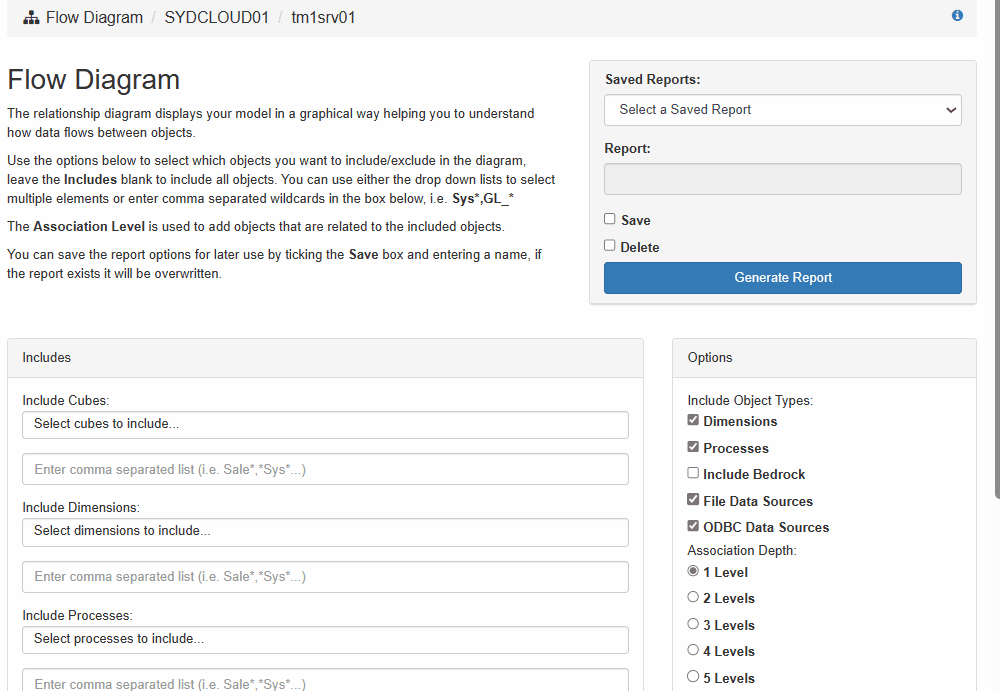1000x691 pixels.
Task: Open the Select dimensions to include list
Action: [325, 531]
